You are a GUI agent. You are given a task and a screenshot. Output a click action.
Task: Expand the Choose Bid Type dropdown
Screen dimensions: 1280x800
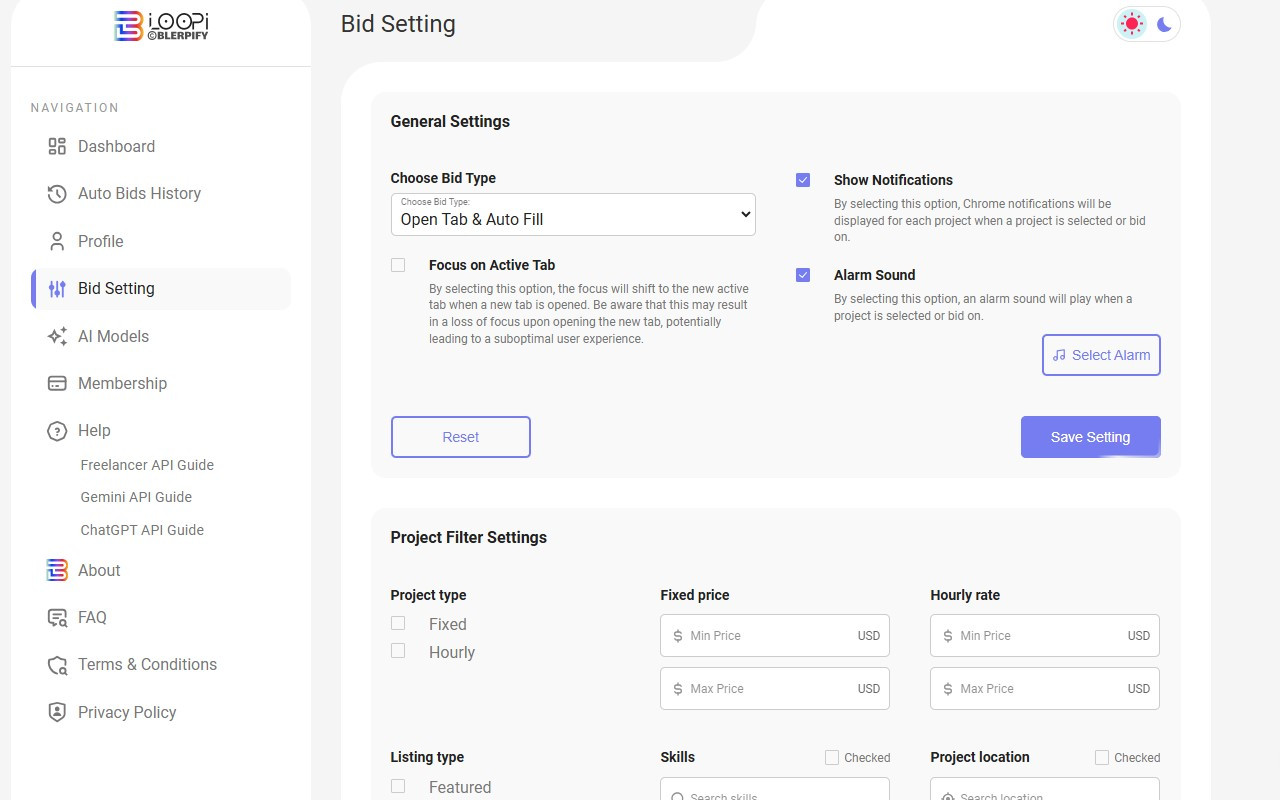coord(573,215)
